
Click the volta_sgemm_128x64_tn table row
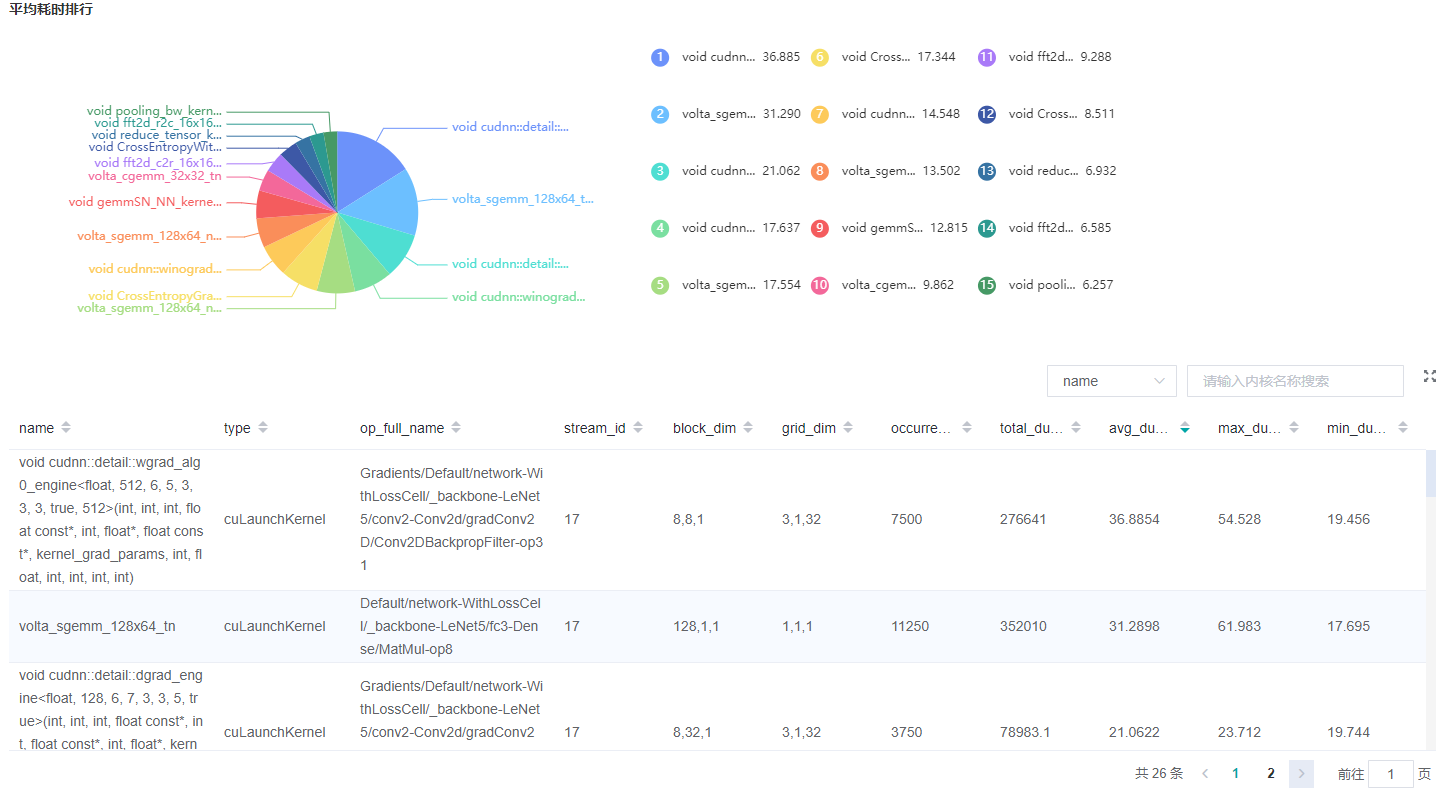coord(97,626)
